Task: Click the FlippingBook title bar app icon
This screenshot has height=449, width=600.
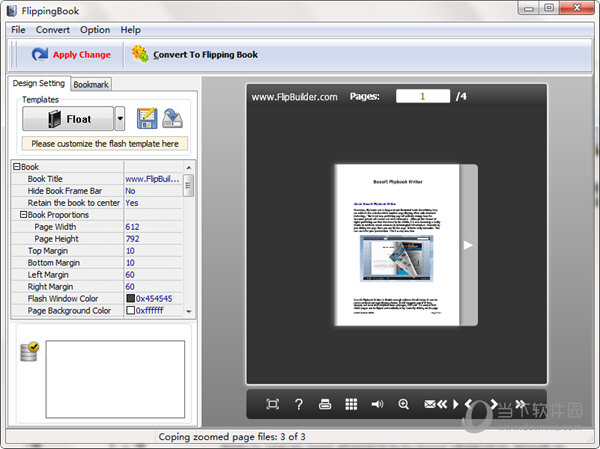Action: click(x=12, y=11)
